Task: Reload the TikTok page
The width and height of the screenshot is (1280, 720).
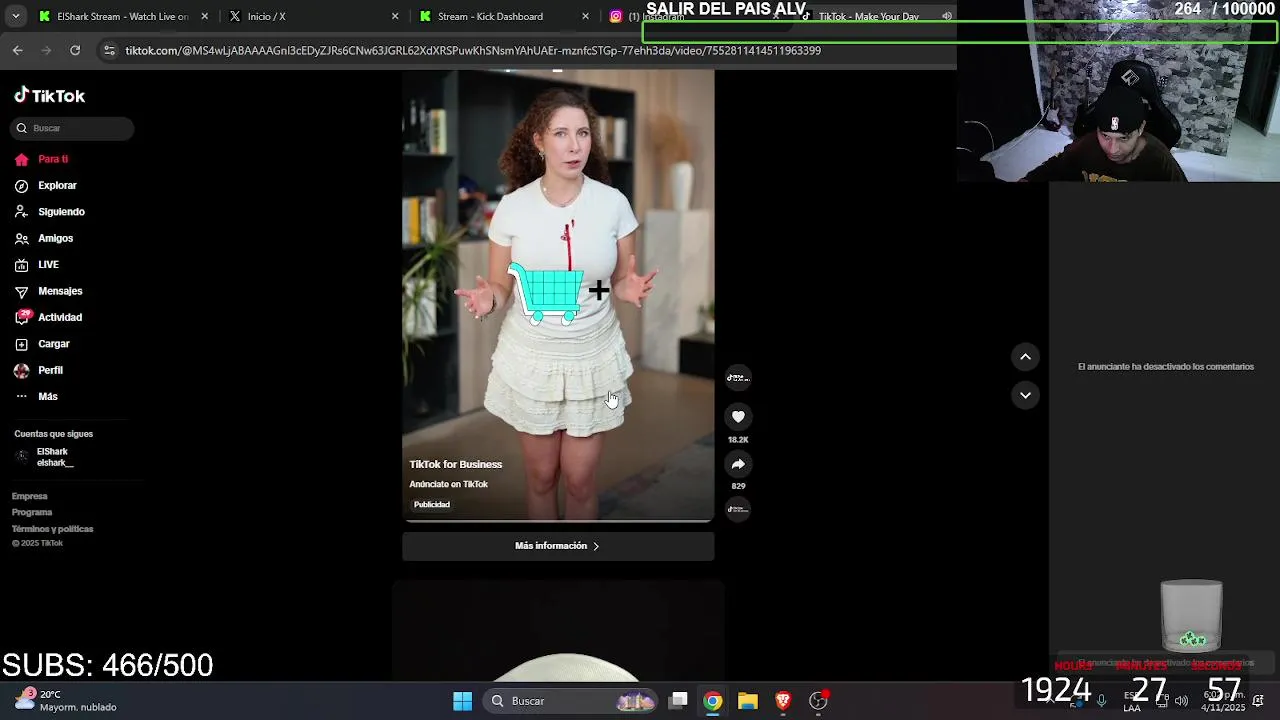Action: [x=75, y=50]
